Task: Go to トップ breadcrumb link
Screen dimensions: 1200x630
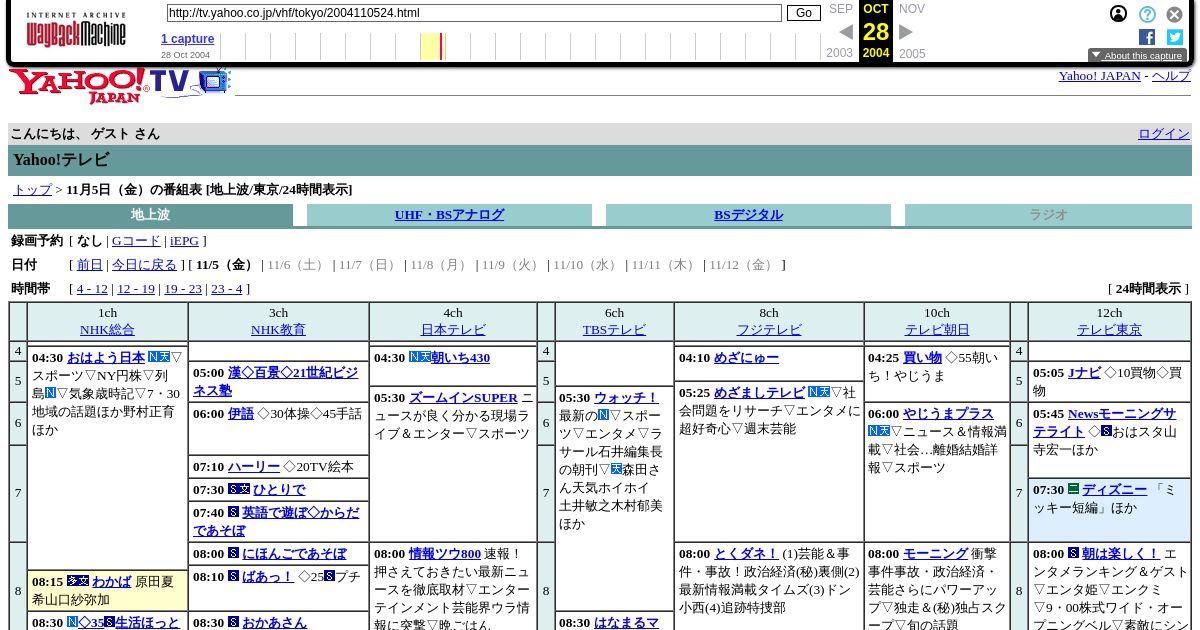Action: tap(32, 190)
